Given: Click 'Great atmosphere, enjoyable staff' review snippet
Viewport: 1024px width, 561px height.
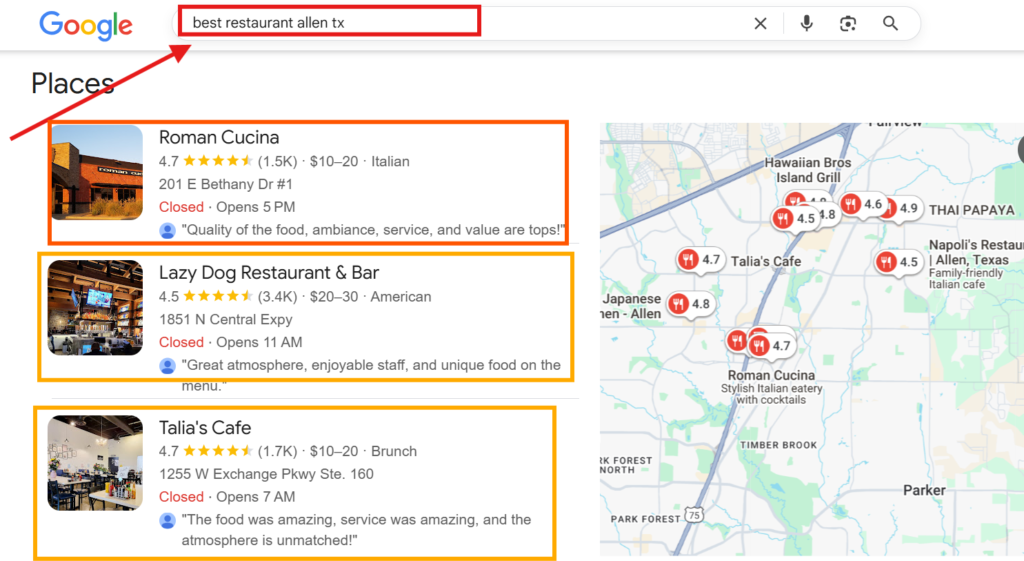Looking at the screenshot, I should 371,376.
